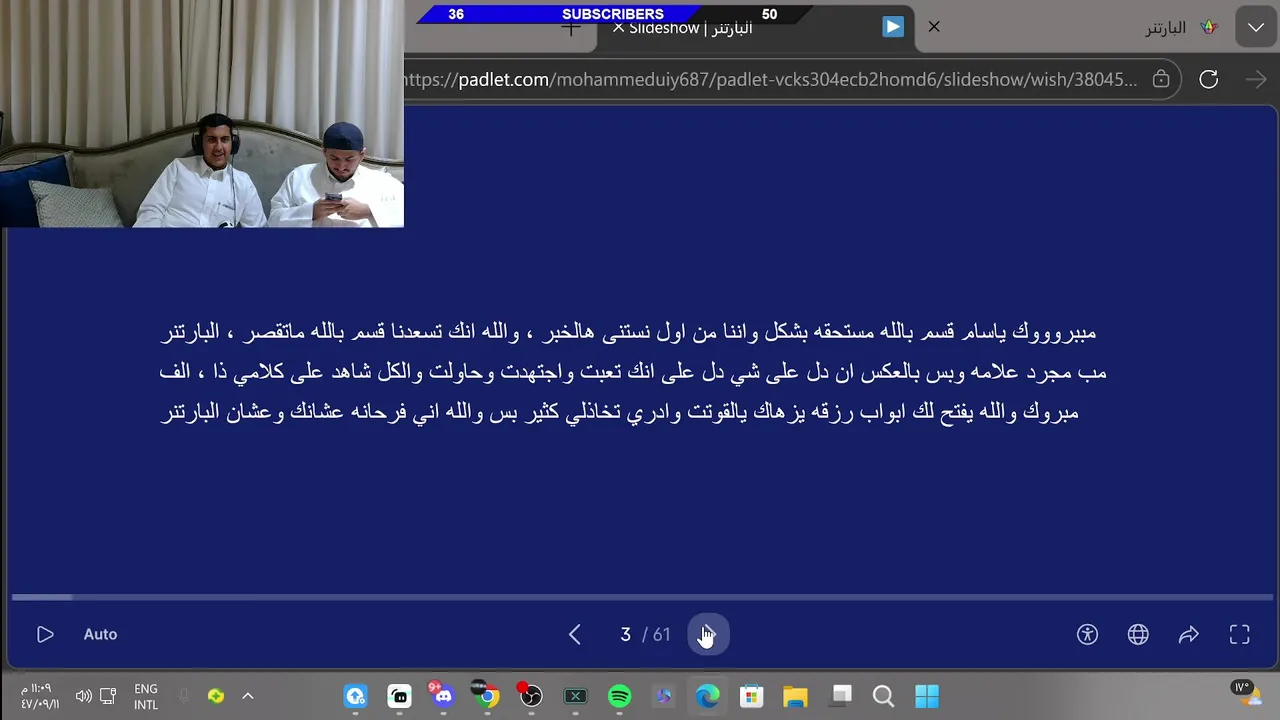Open weather widget on taskbar
This screenshot has height=720, width=1280.
pos(1246,693)
